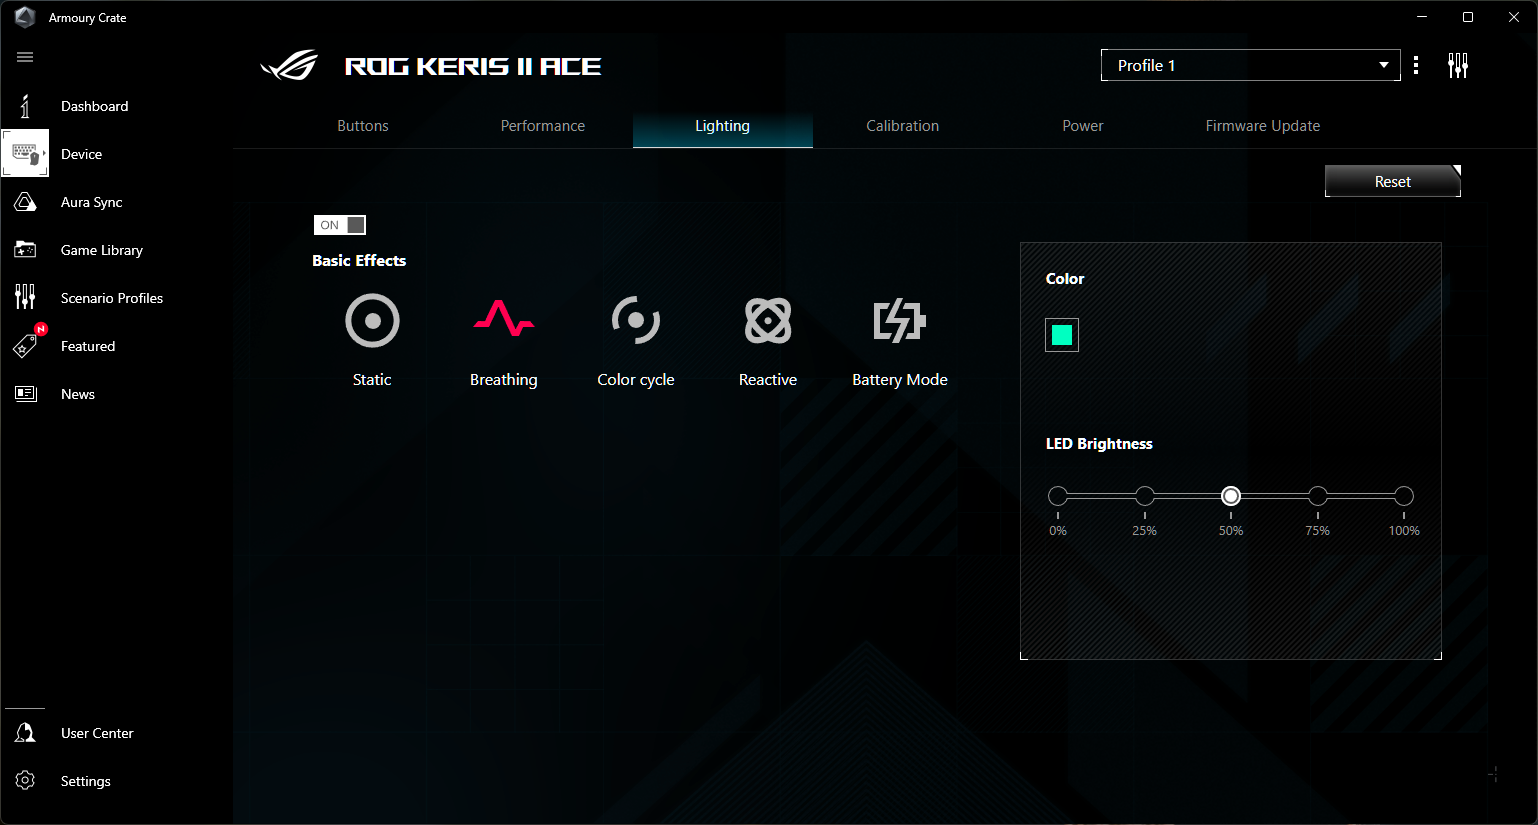Click the ROG logo in the header
The image size is (1538, 825).
tap(289, 66)
